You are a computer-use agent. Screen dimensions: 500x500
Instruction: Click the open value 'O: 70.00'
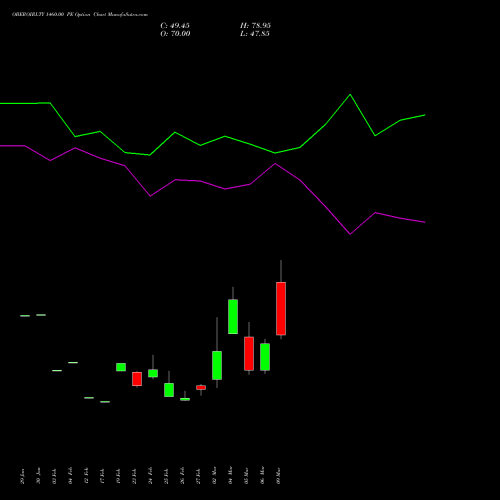pyautogui.click(x=175, y=34)
